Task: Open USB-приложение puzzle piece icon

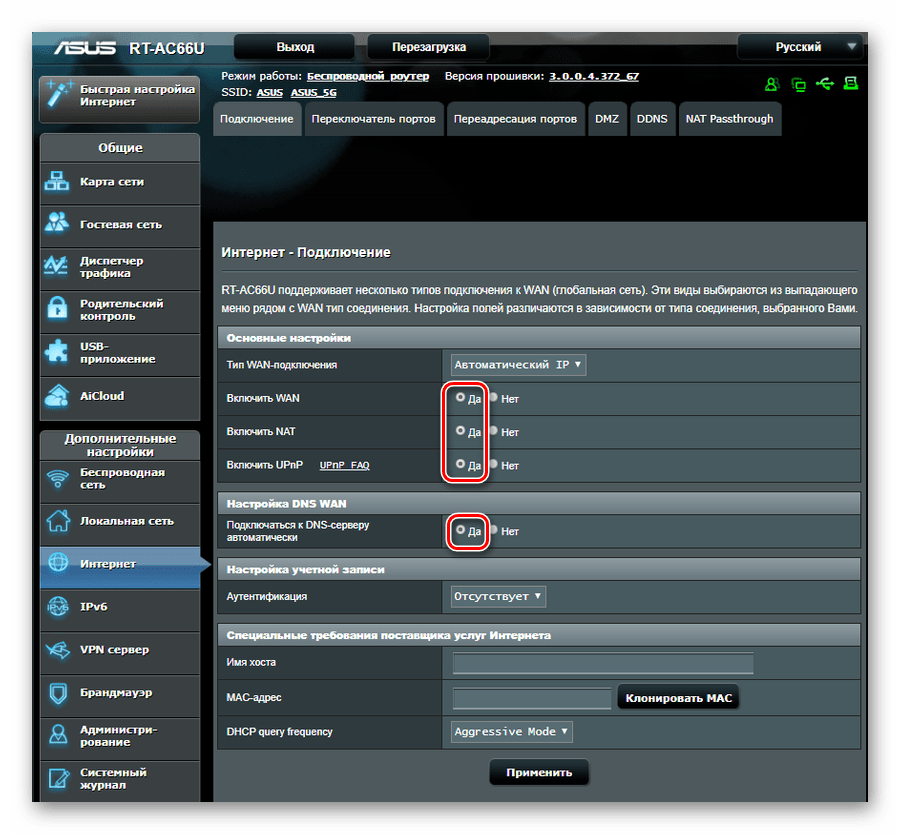Action: (57, 351)
